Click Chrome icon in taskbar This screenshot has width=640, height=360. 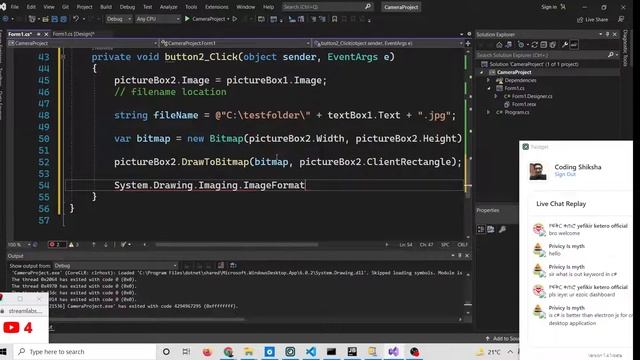228,351
